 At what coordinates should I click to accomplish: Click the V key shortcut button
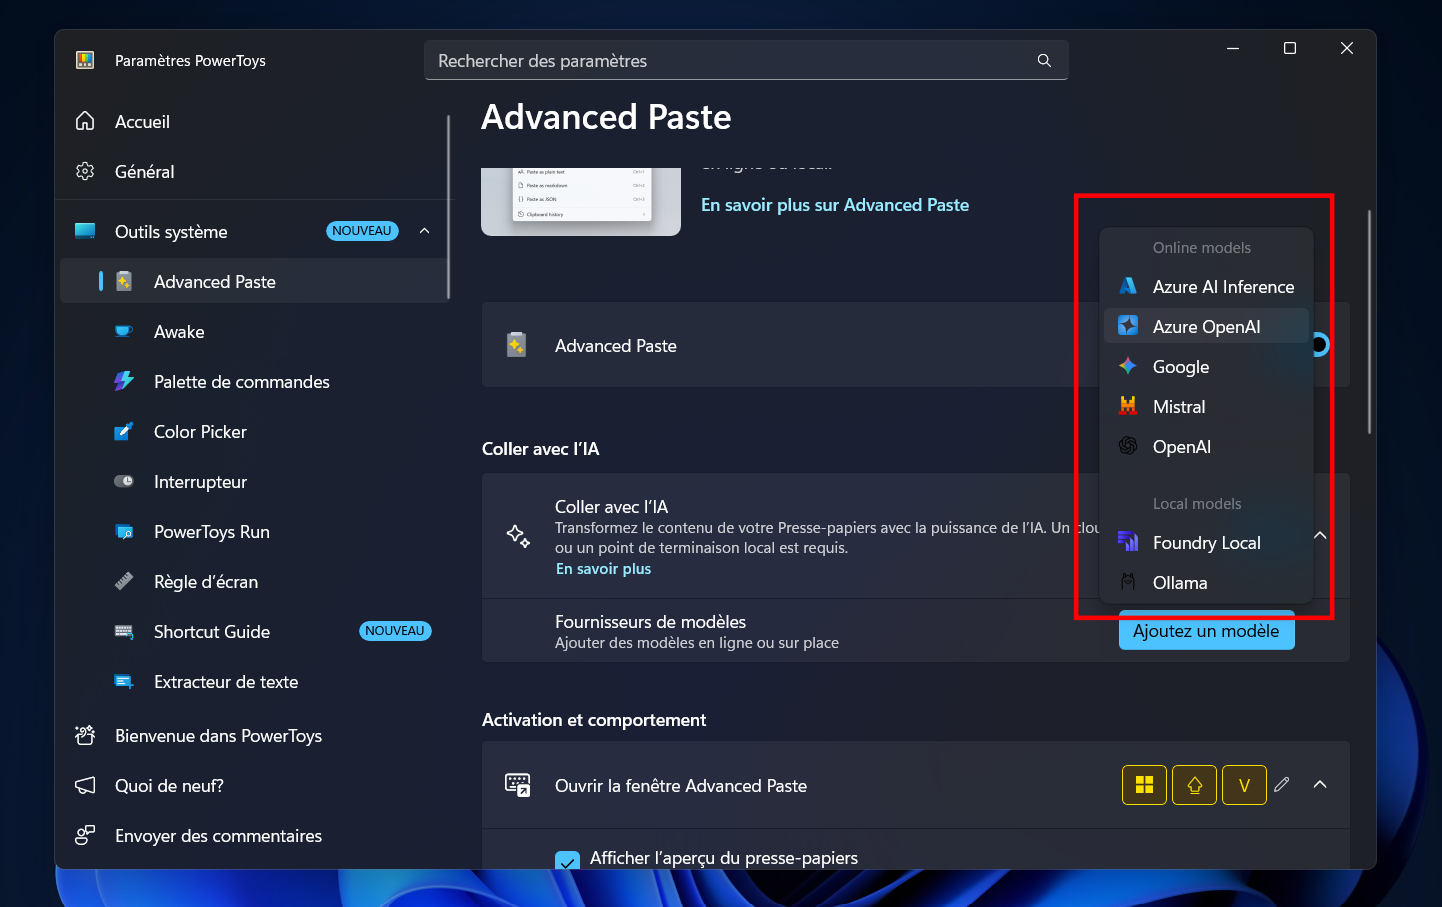pyautogui.click(x=1244, y=785)
